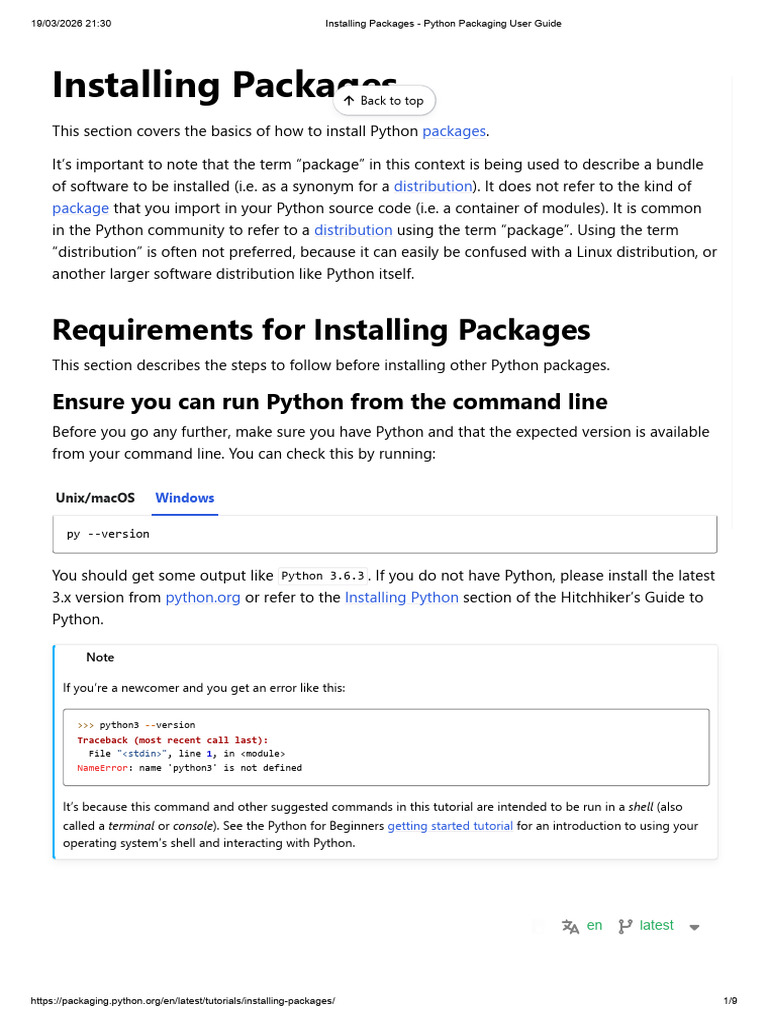Click the 'Ensure you can run Python' heading
768x1024 pixels.
click(330, 402)
